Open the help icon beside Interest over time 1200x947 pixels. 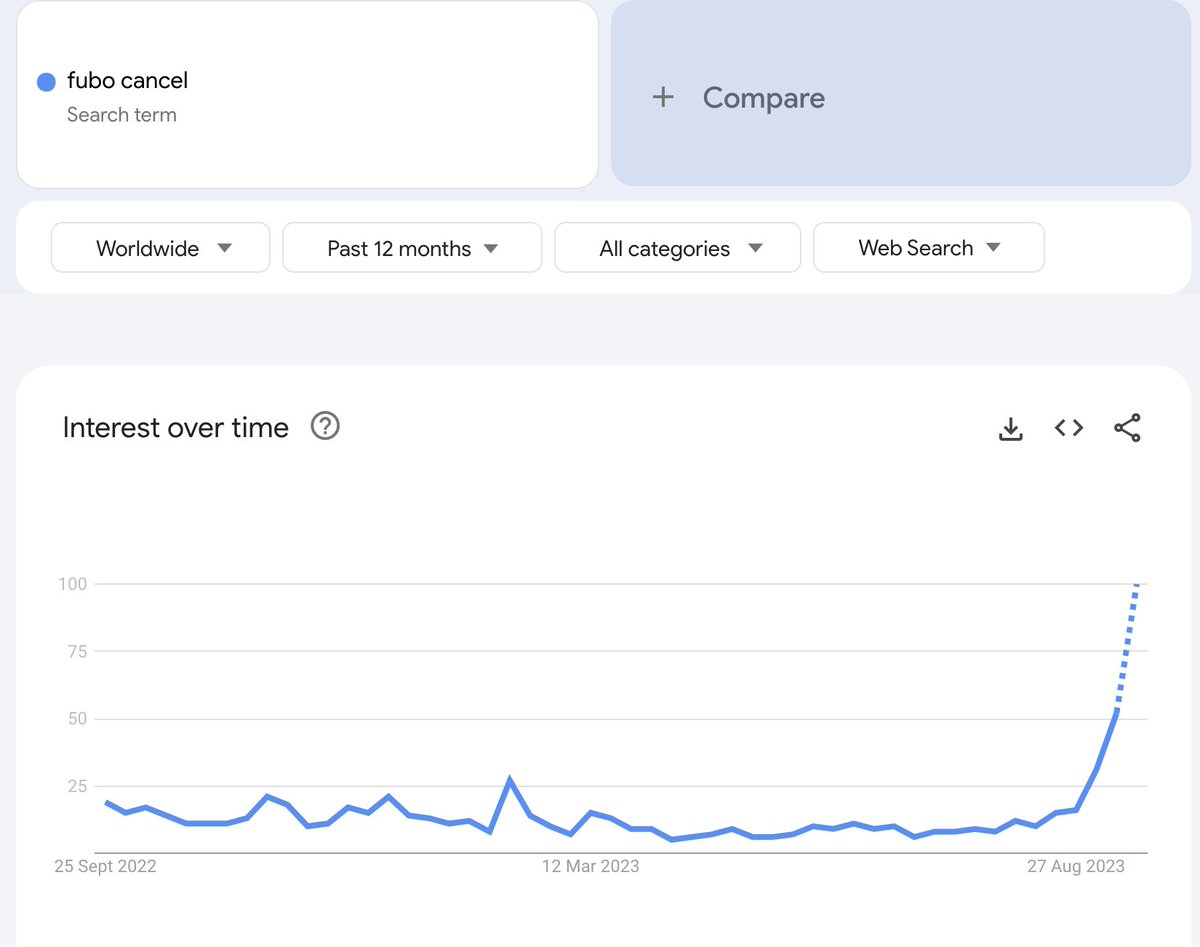pos(325,427)
